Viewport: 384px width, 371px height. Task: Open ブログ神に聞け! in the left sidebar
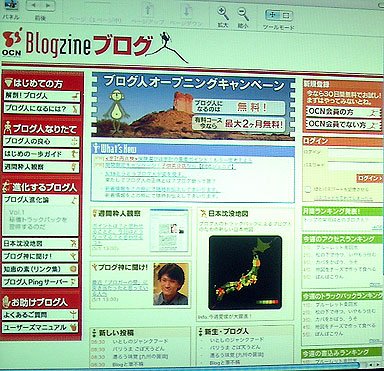coord(40,256)
